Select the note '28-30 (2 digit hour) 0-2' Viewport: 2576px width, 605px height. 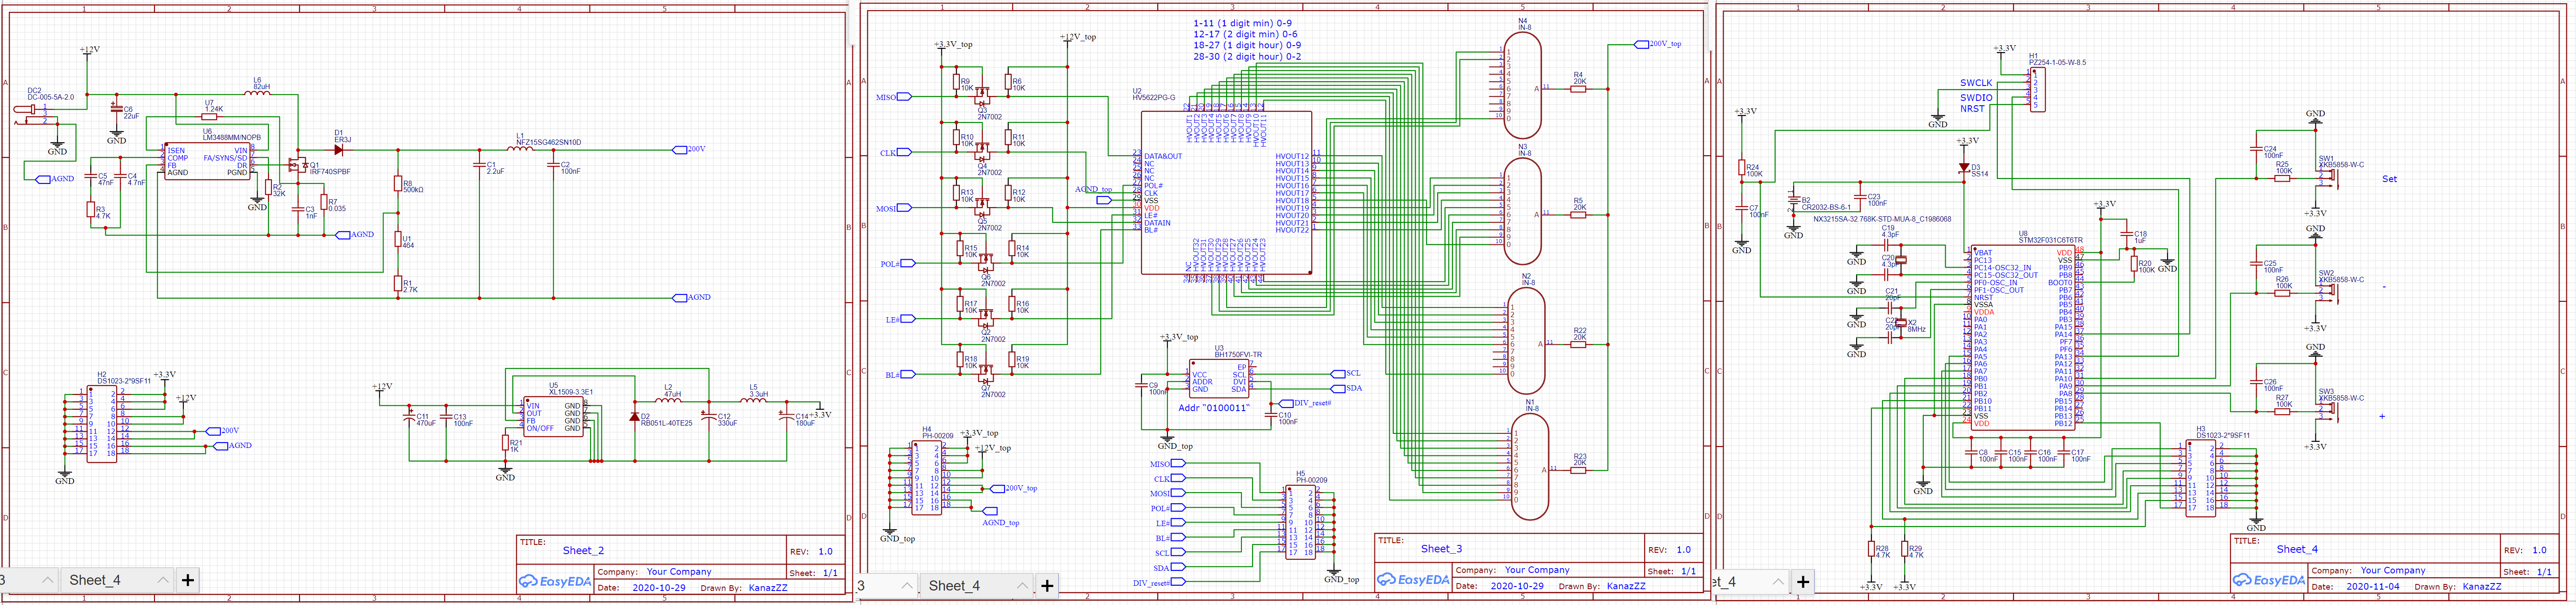click(x=1247, y=57)
